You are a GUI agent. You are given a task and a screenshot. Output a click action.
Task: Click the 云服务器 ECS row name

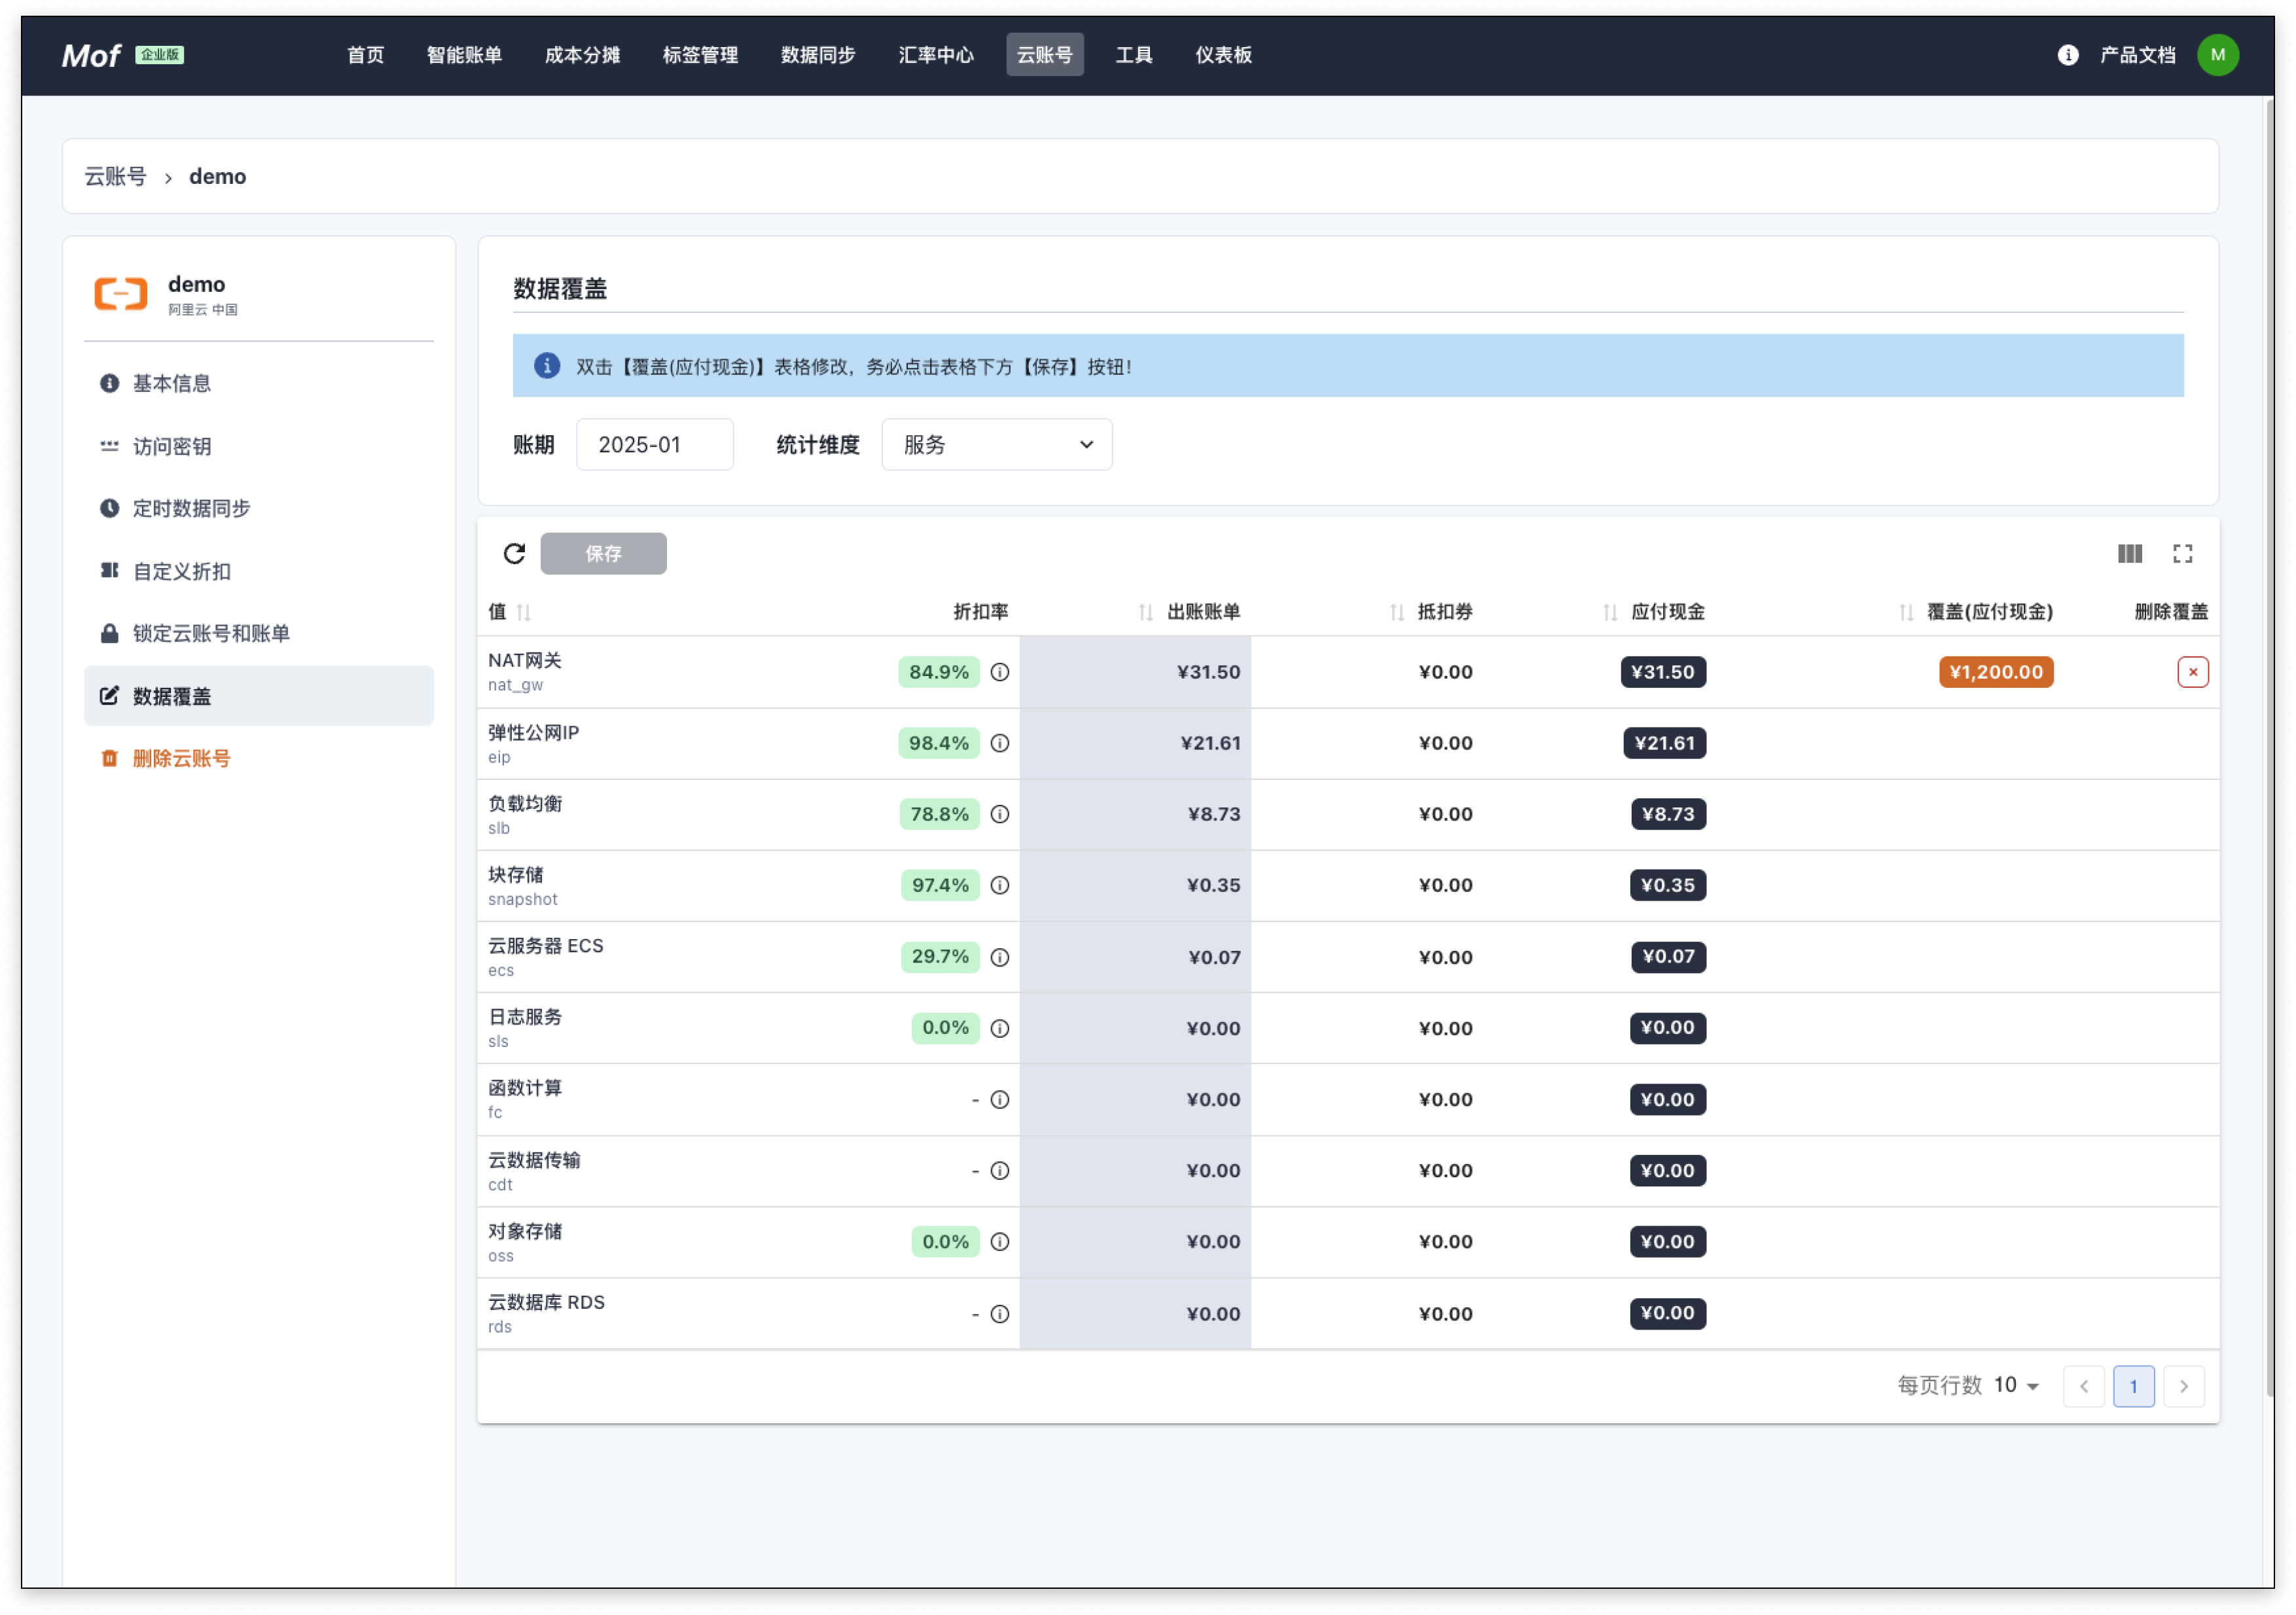pyautogui.click(x=545, y=946)
